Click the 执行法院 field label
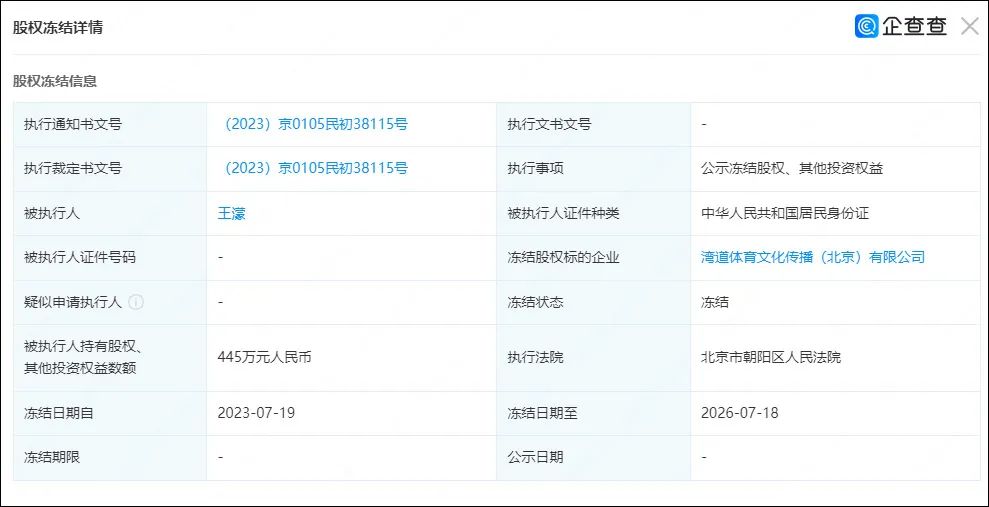This screenshot has width=989, height=507. [535, 358]
